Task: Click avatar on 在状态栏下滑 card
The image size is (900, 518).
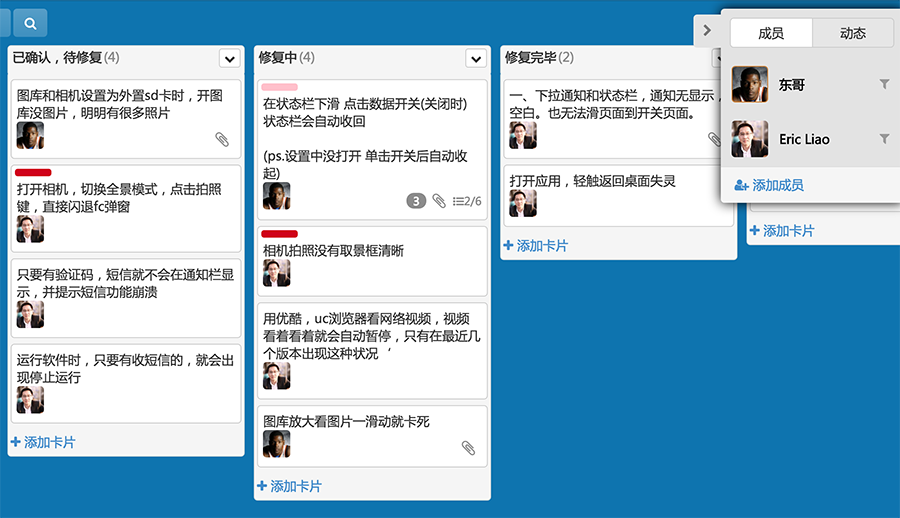Action: 277,196
